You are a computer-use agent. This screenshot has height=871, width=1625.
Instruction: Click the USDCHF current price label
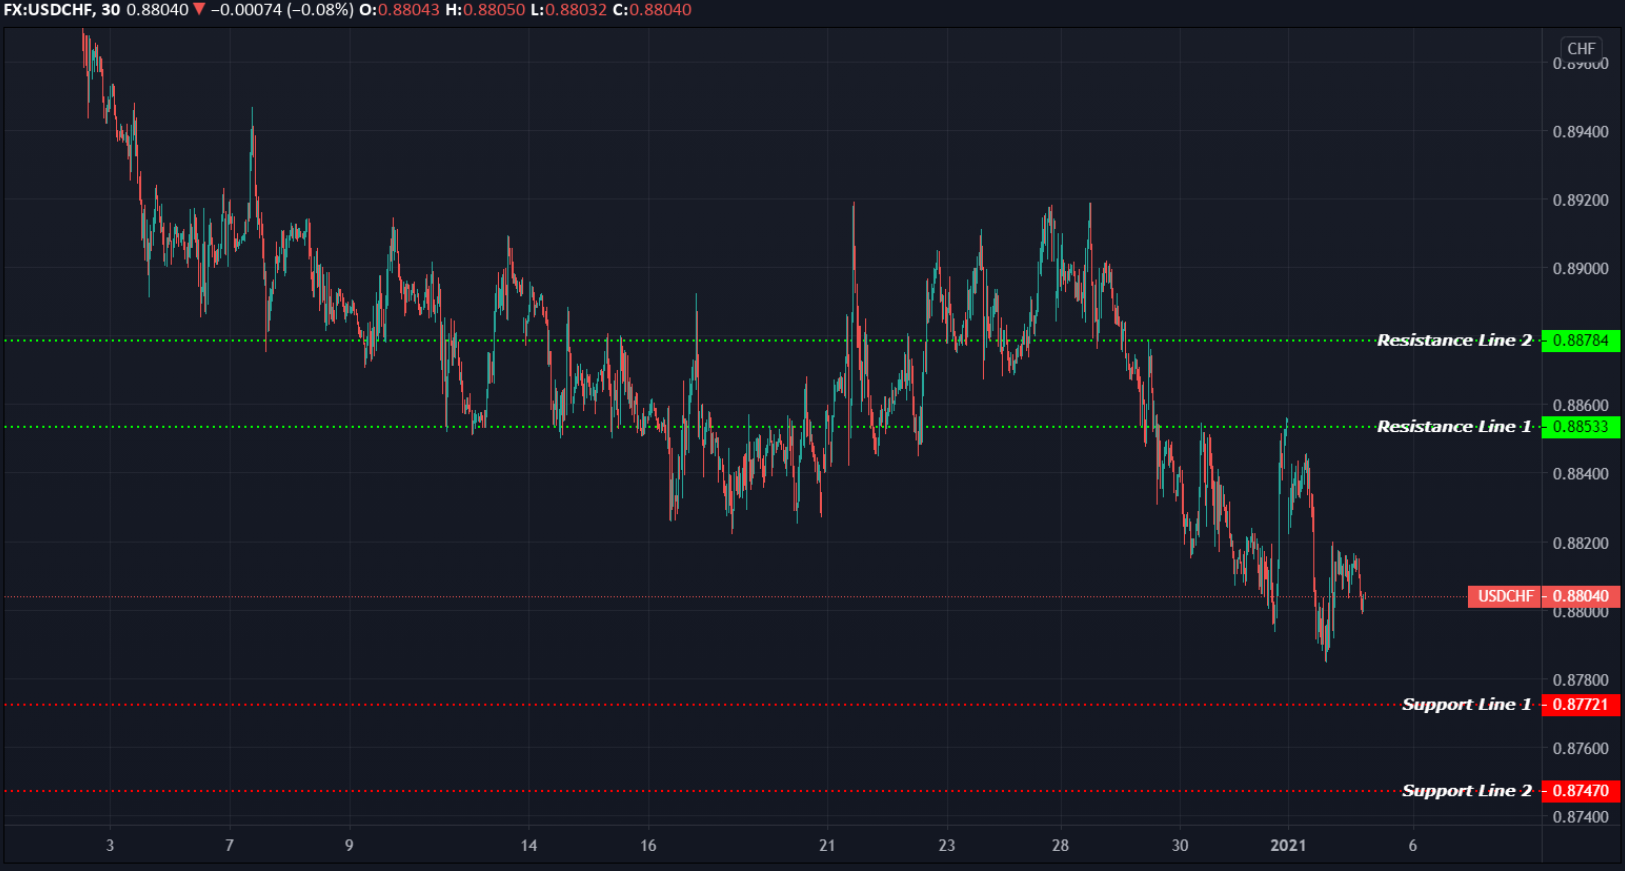coord(1505,596)
